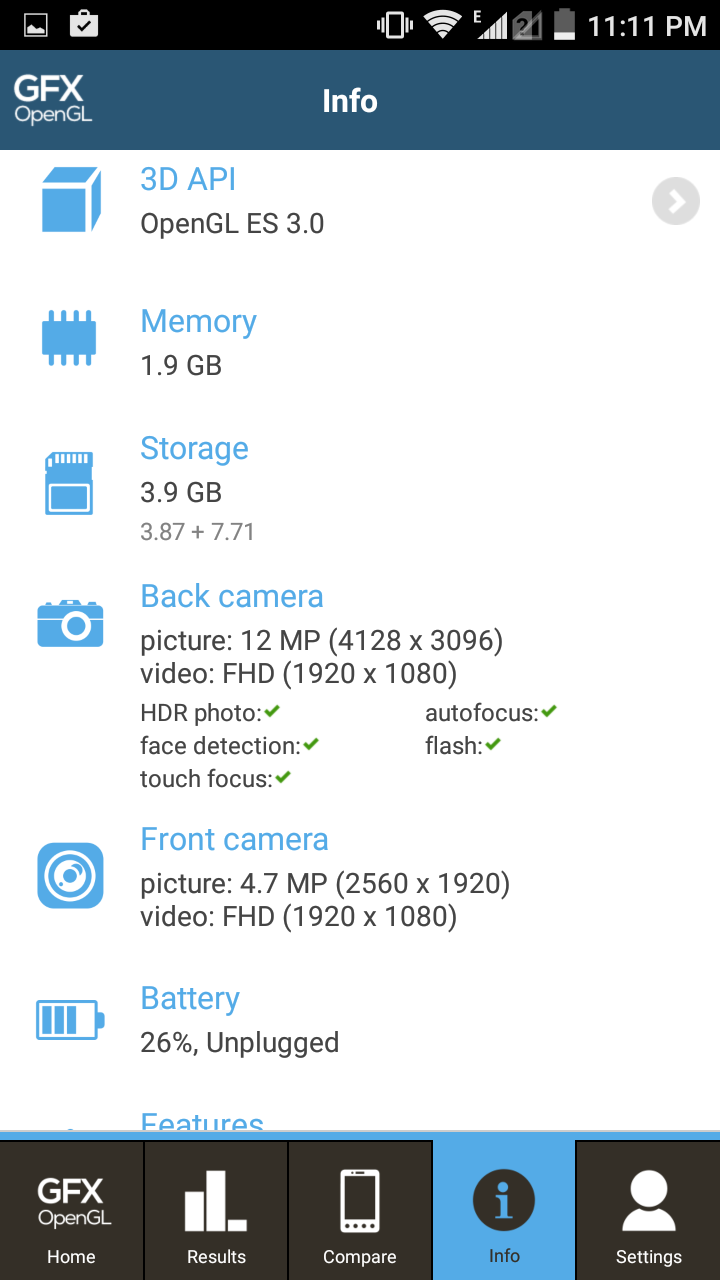Tap the Back camera icon
720x1280 pixels.
(70, 624)
